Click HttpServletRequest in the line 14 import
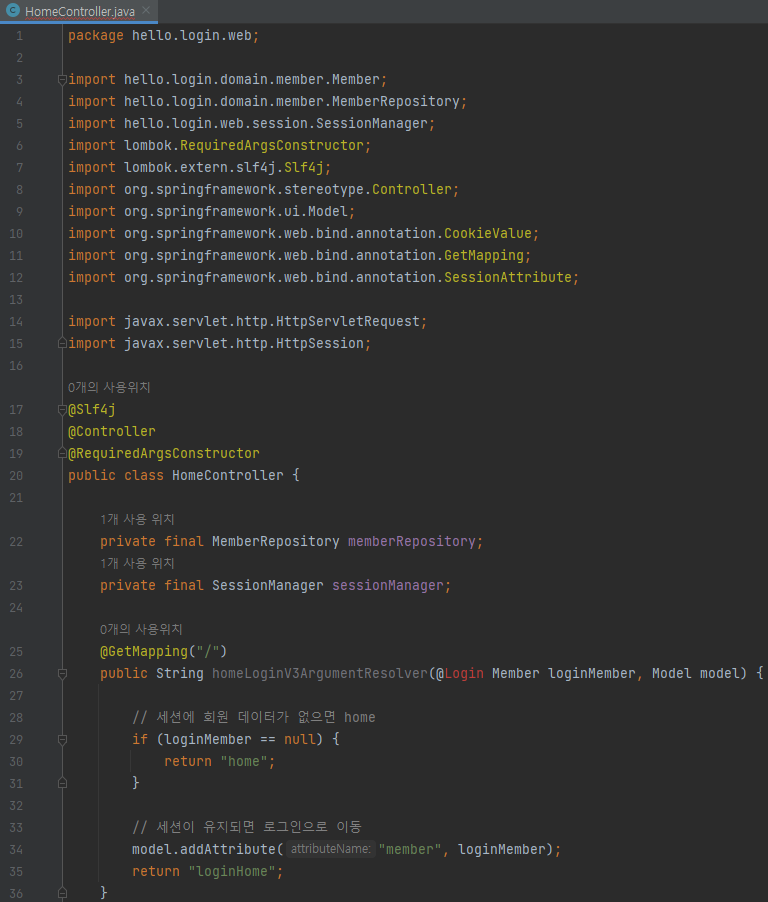Viewport: 768px width, 902px height. click(348, 321)
